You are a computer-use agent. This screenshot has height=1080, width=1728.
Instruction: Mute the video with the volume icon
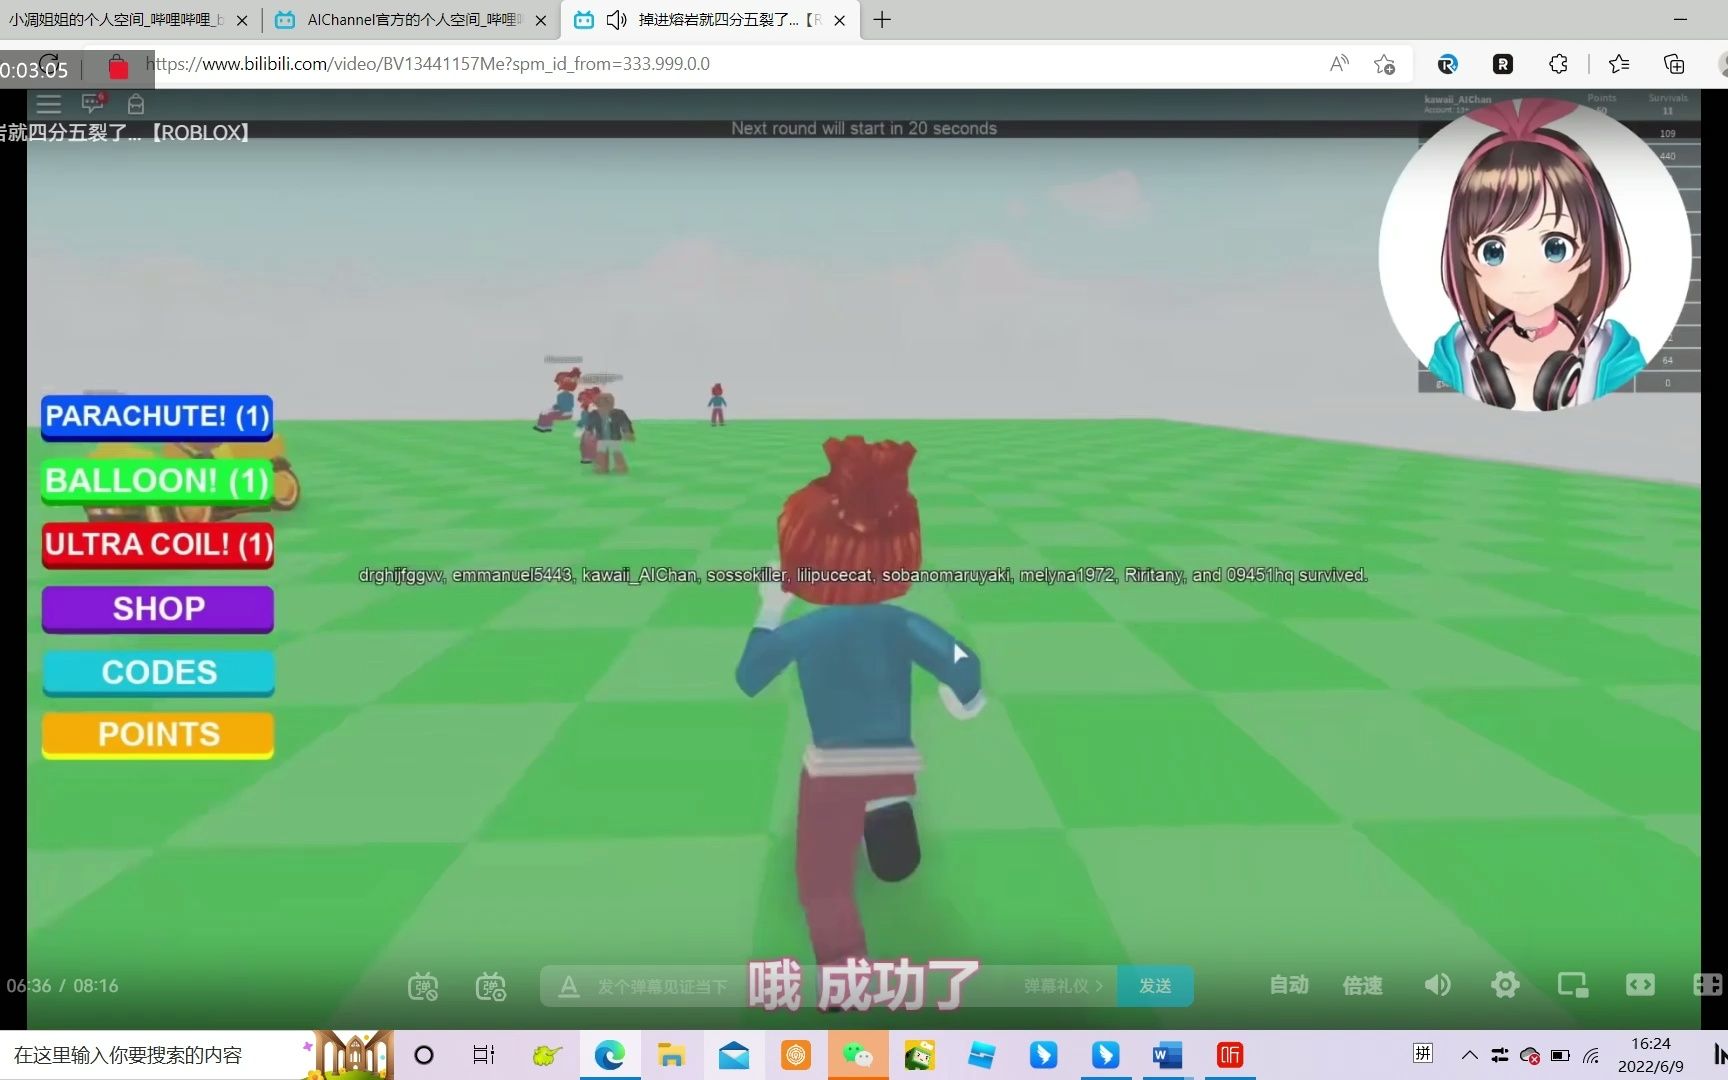click(x=1437, y=985)
